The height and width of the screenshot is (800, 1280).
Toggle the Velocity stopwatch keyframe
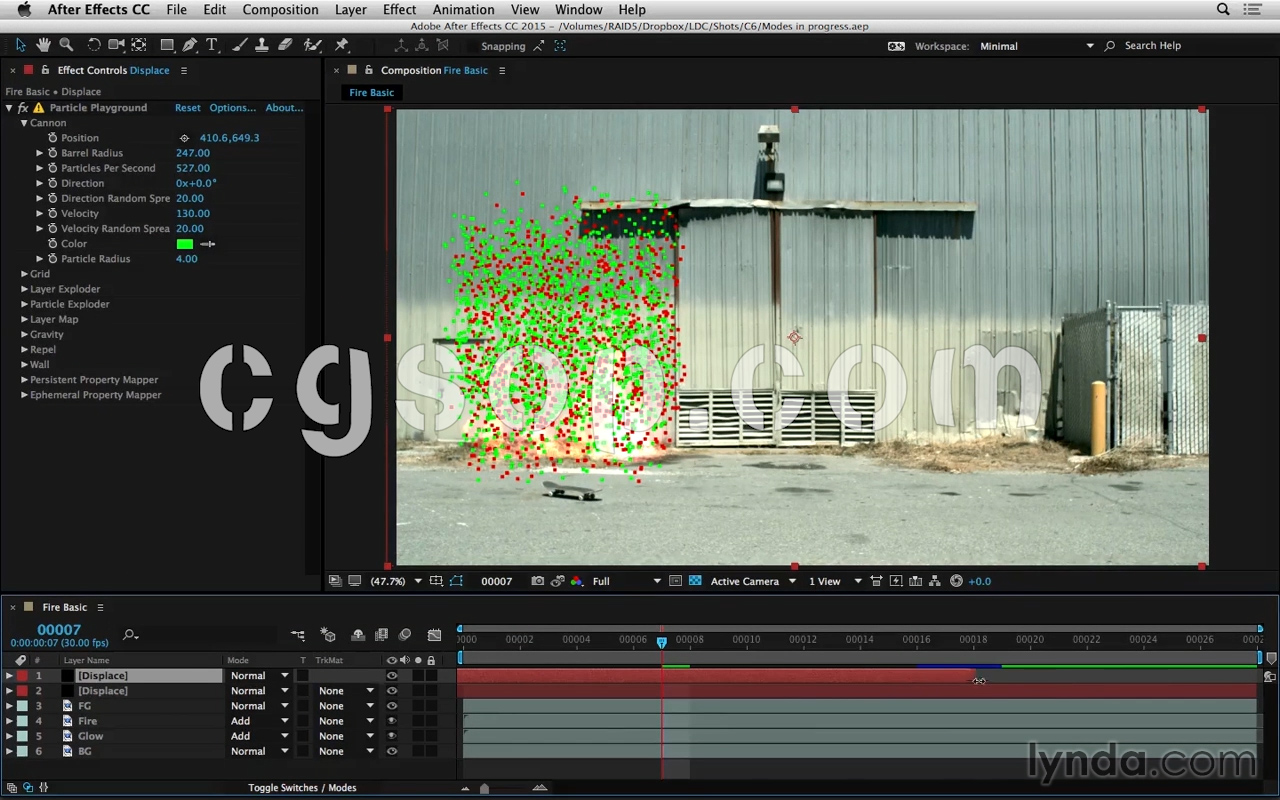click(53, 213)
